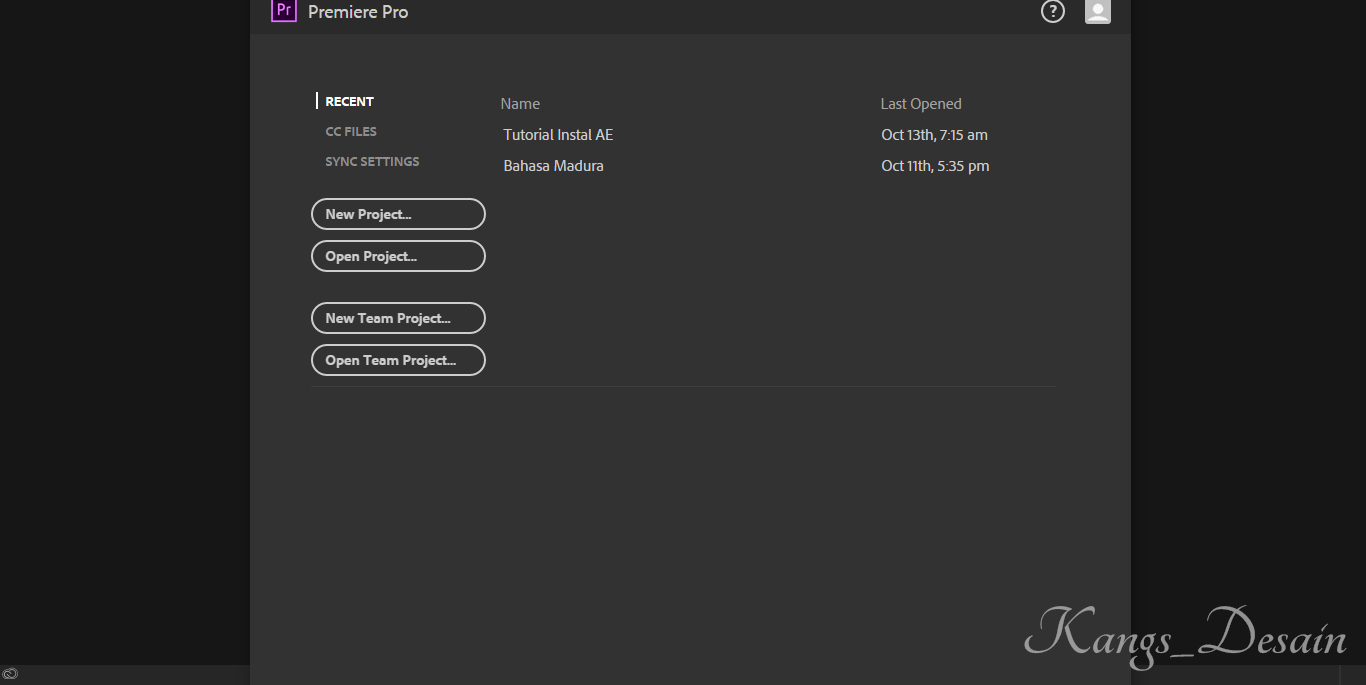The height and width of the screenshot is (685, 1366).
Task: Click the Premiere Pro Pr logo
Action: pyautogui.click(x=284, y=11)
